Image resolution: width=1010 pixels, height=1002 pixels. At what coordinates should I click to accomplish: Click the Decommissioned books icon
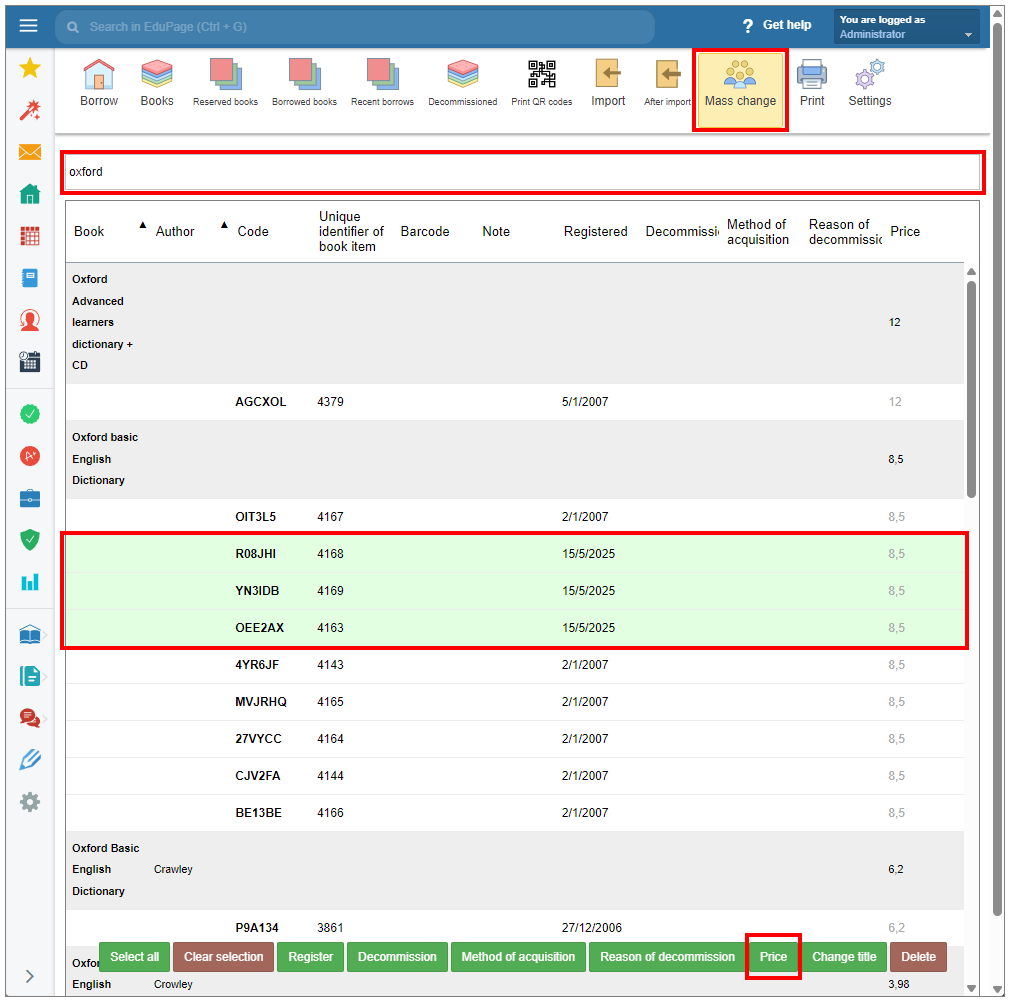point(462,83)
